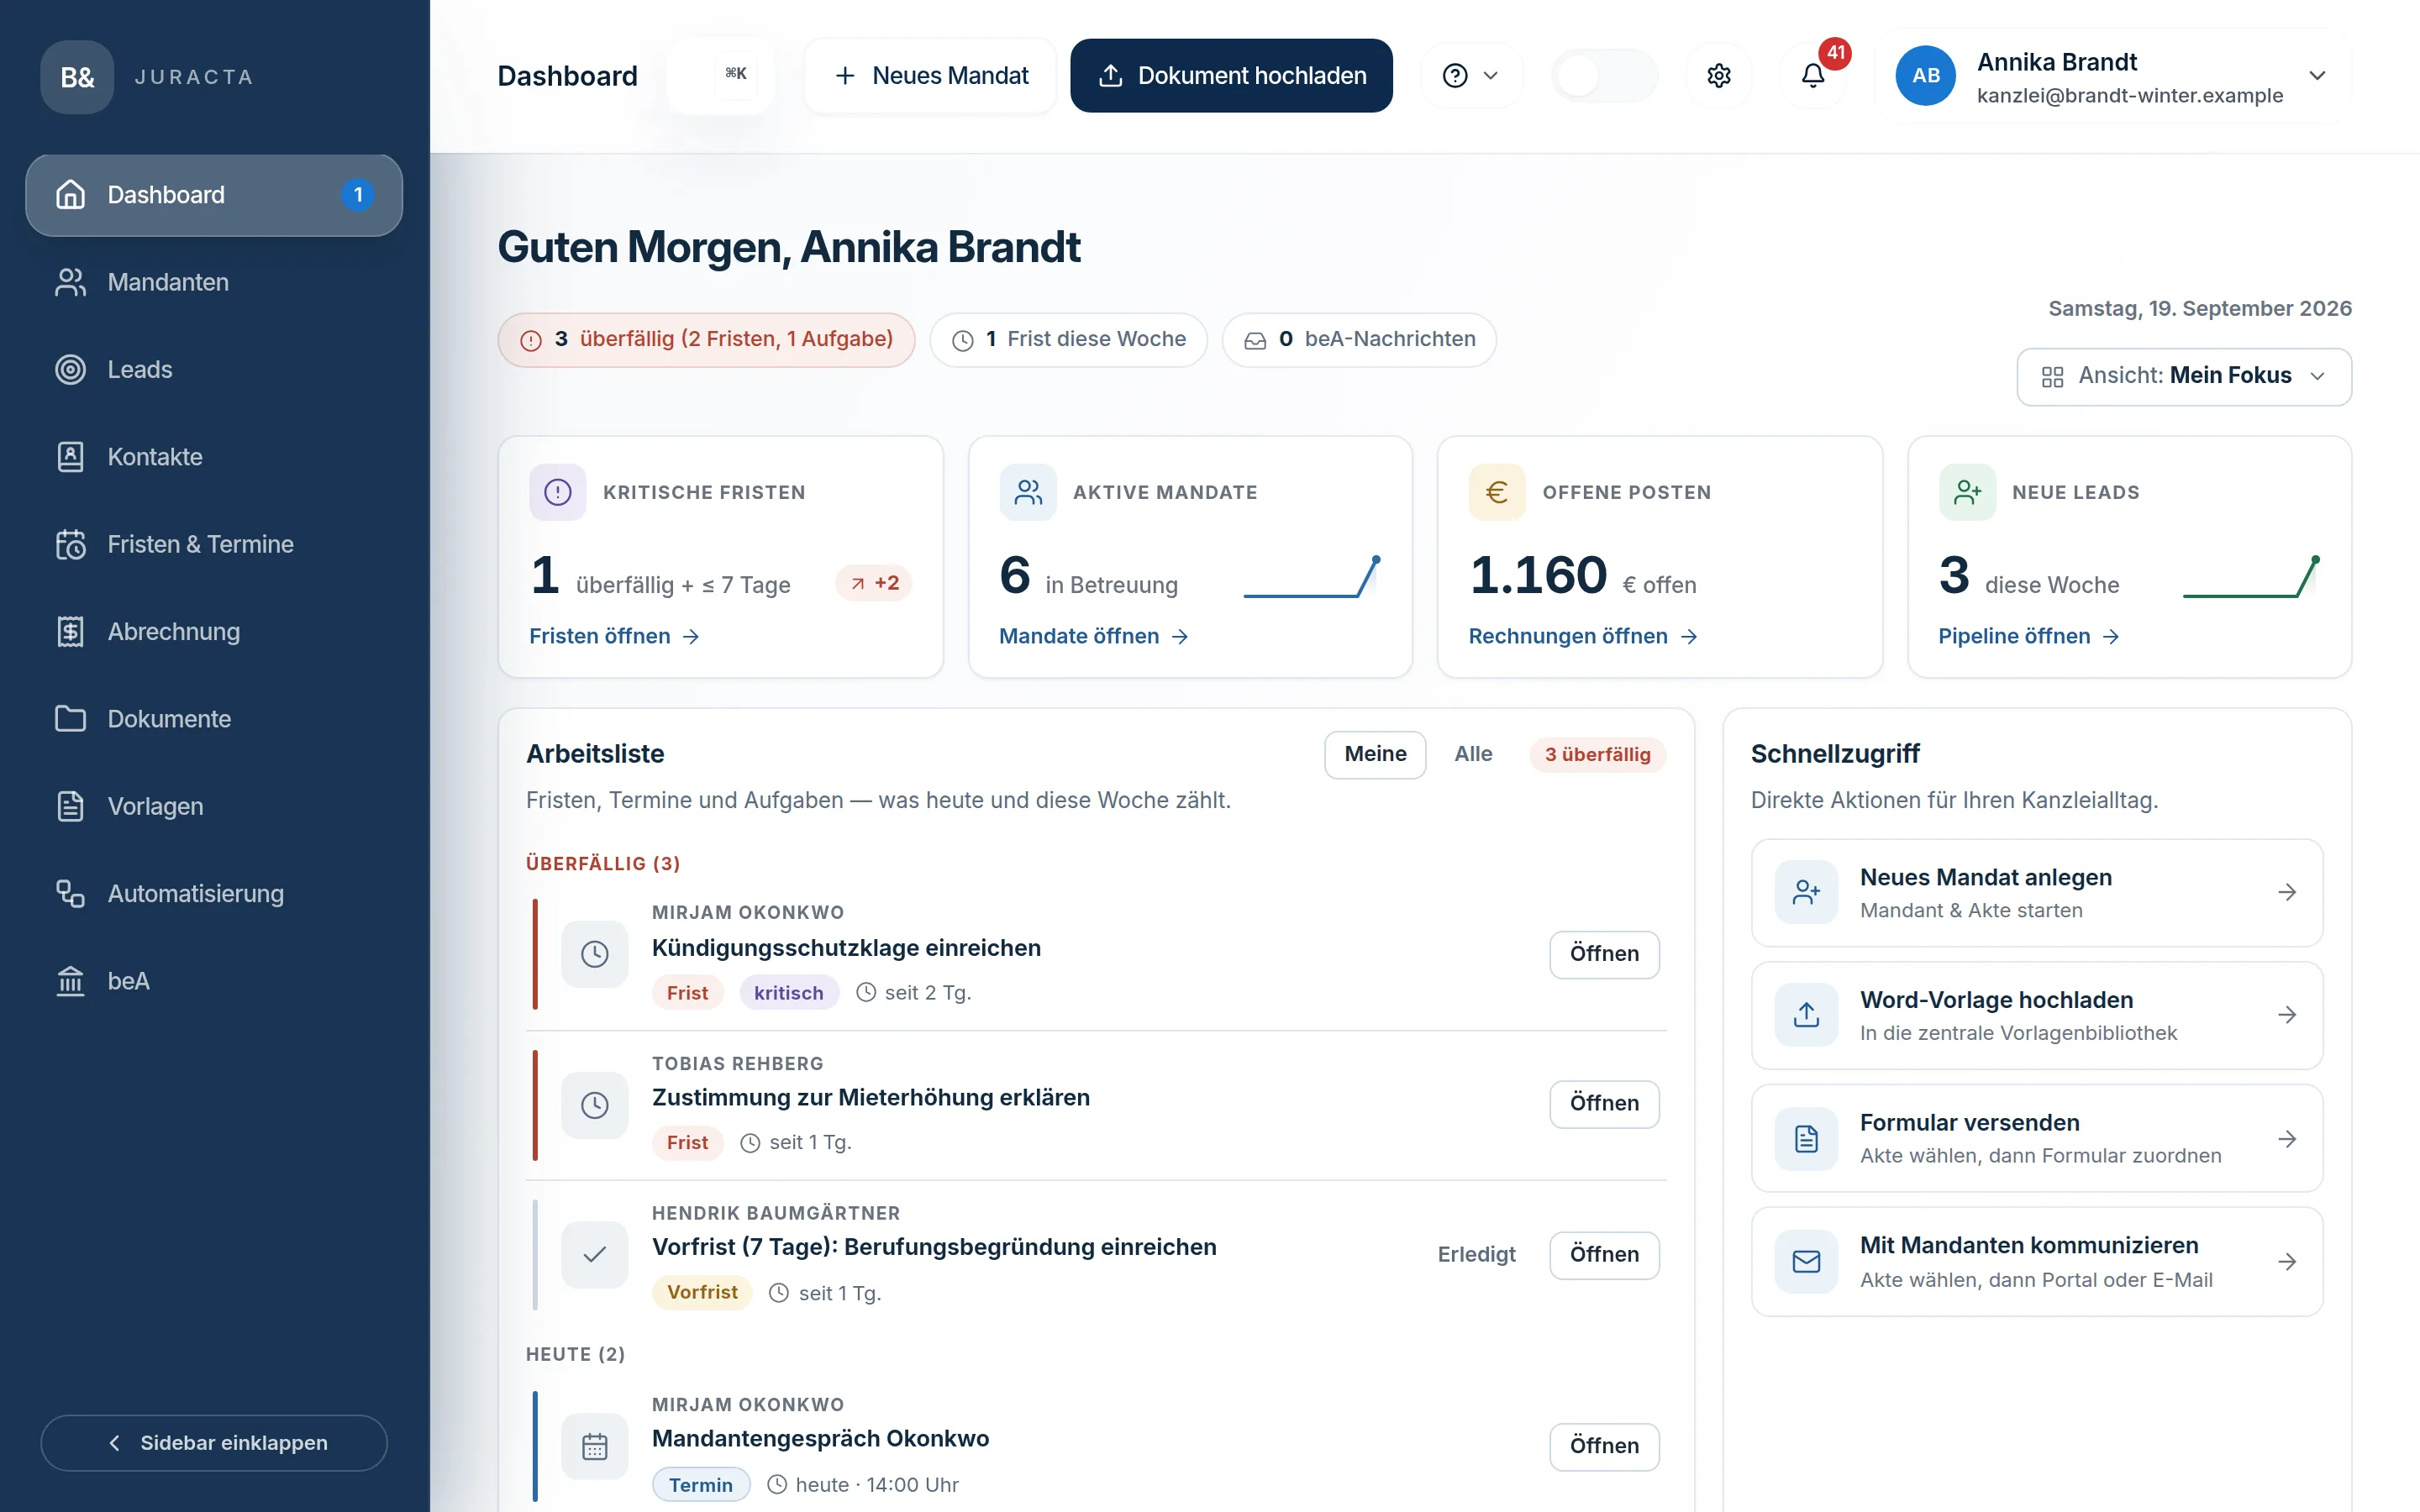The width and height of the screenshot is (2420, 1512).
Task: Open Dokumente sidebar item
Action: tap(214, 719)
